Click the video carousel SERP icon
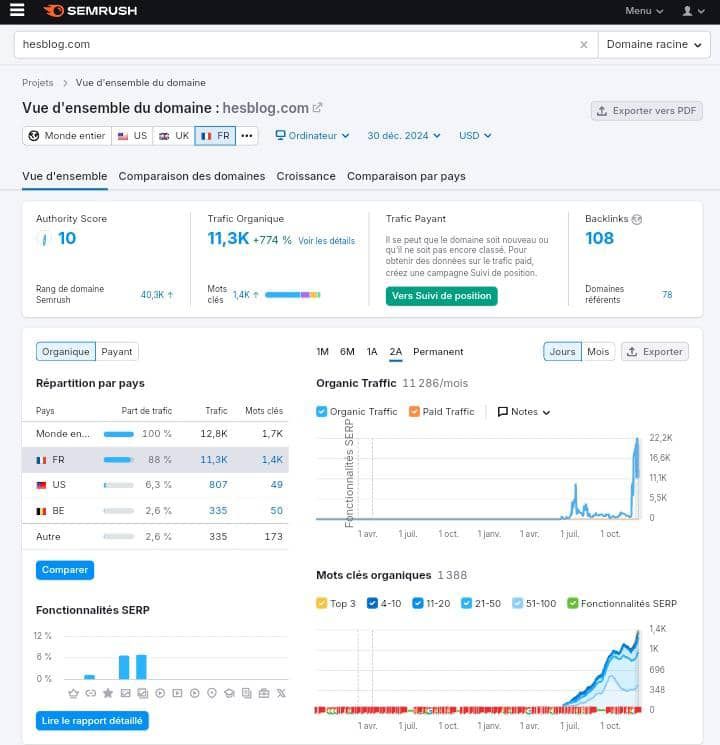Viewport: 720px width, 745px height. pos(195,693)
